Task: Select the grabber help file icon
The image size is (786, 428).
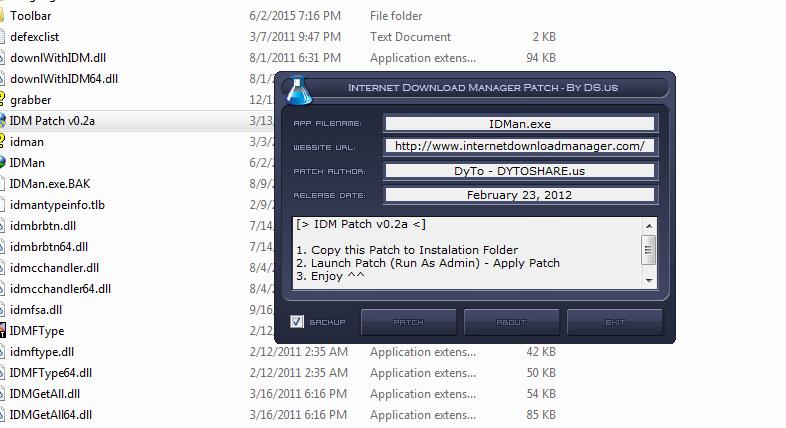Action: (x=2, y=99)
